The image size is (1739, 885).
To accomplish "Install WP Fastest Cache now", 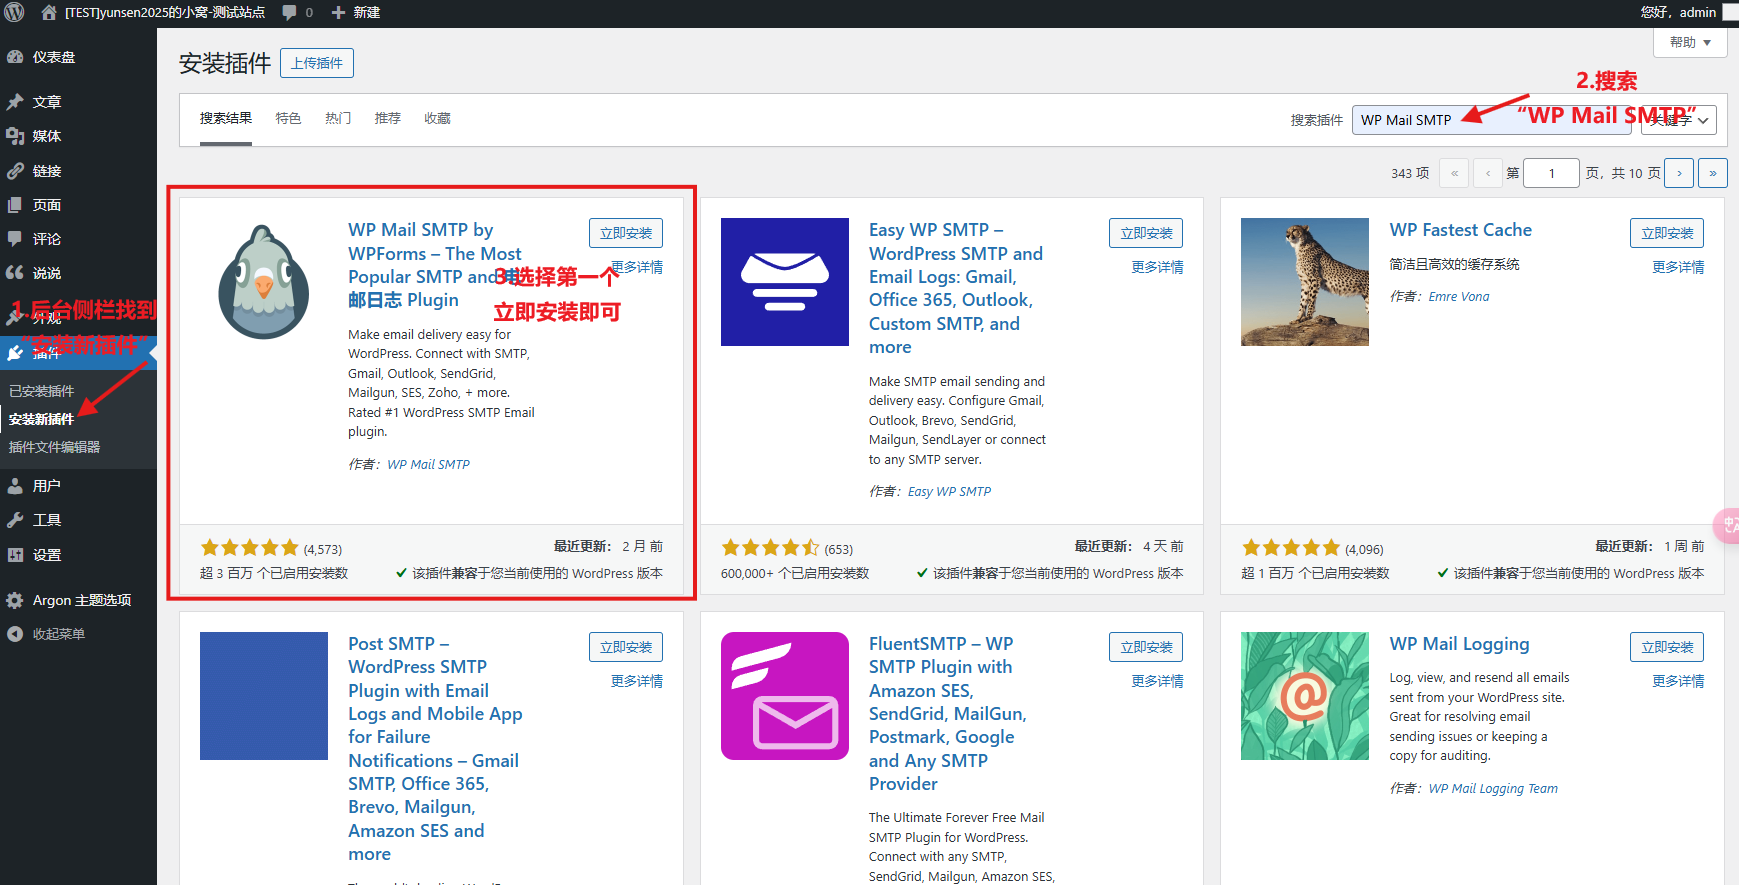I will [1667, 233].
